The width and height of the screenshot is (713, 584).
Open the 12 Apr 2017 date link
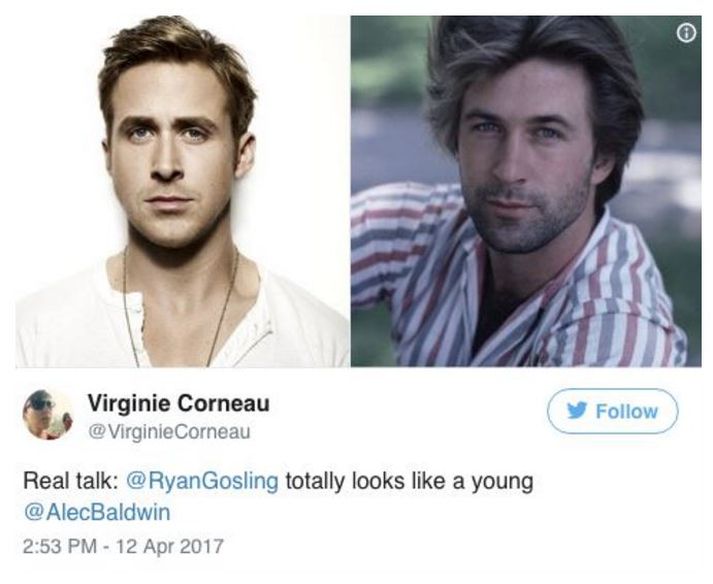[x=170, y=546]
